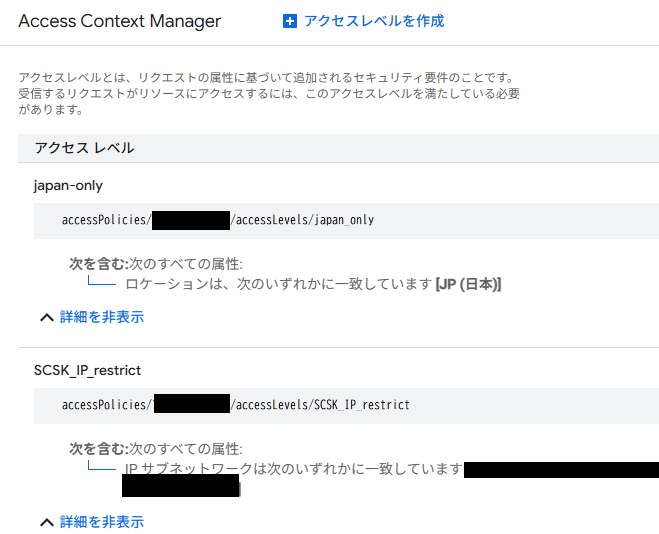Image resolution: width=659 pixels, height=534 pixels.
Task: Click 詳細を非表示 under SCSK_IP_restrict
Action: [x=102, y=521]
